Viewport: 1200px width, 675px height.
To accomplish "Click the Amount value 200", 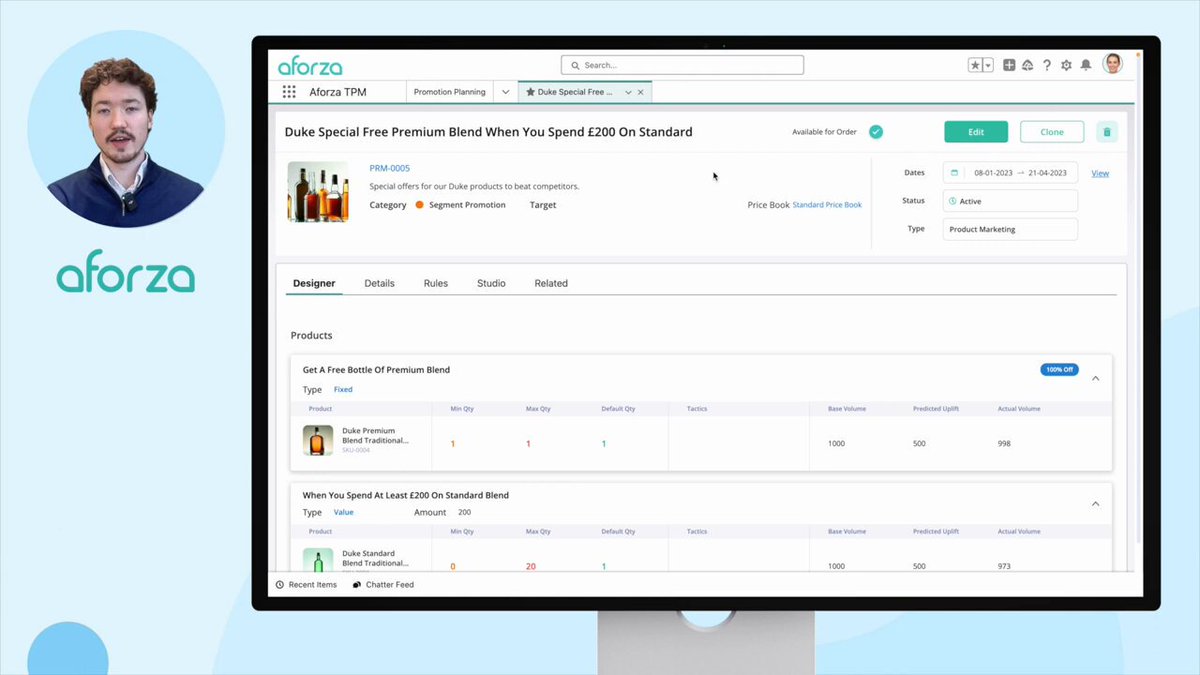I will tap(464, 512).
